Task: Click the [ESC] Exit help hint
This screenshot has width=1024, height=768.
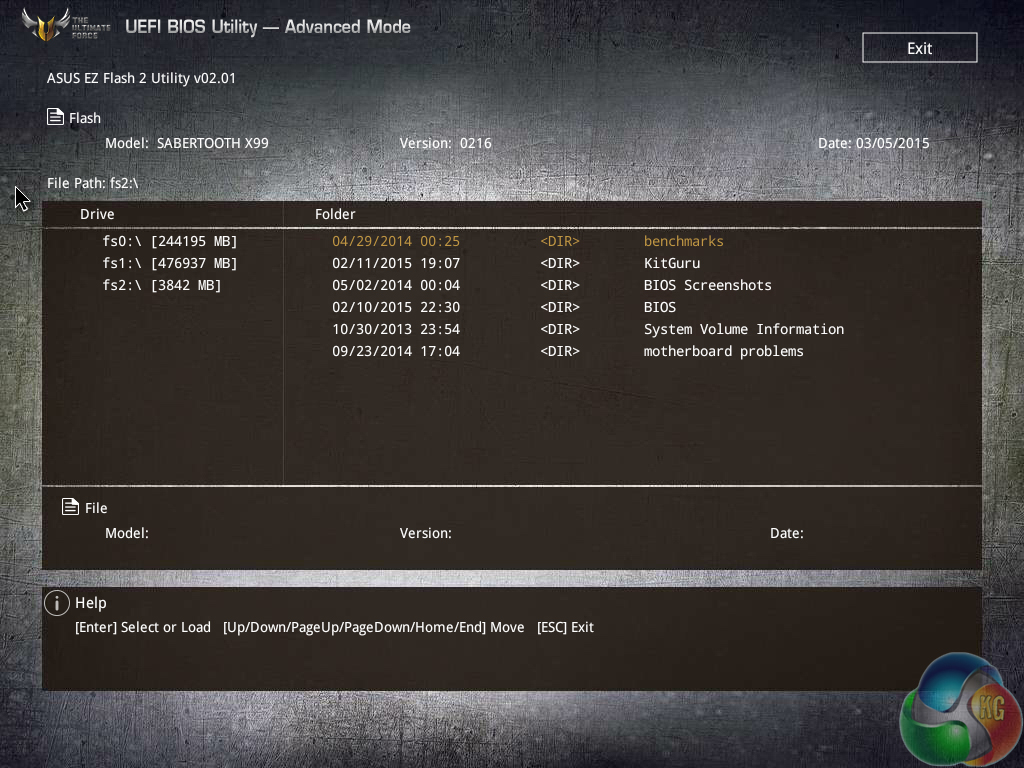Action: pos(565,627)
